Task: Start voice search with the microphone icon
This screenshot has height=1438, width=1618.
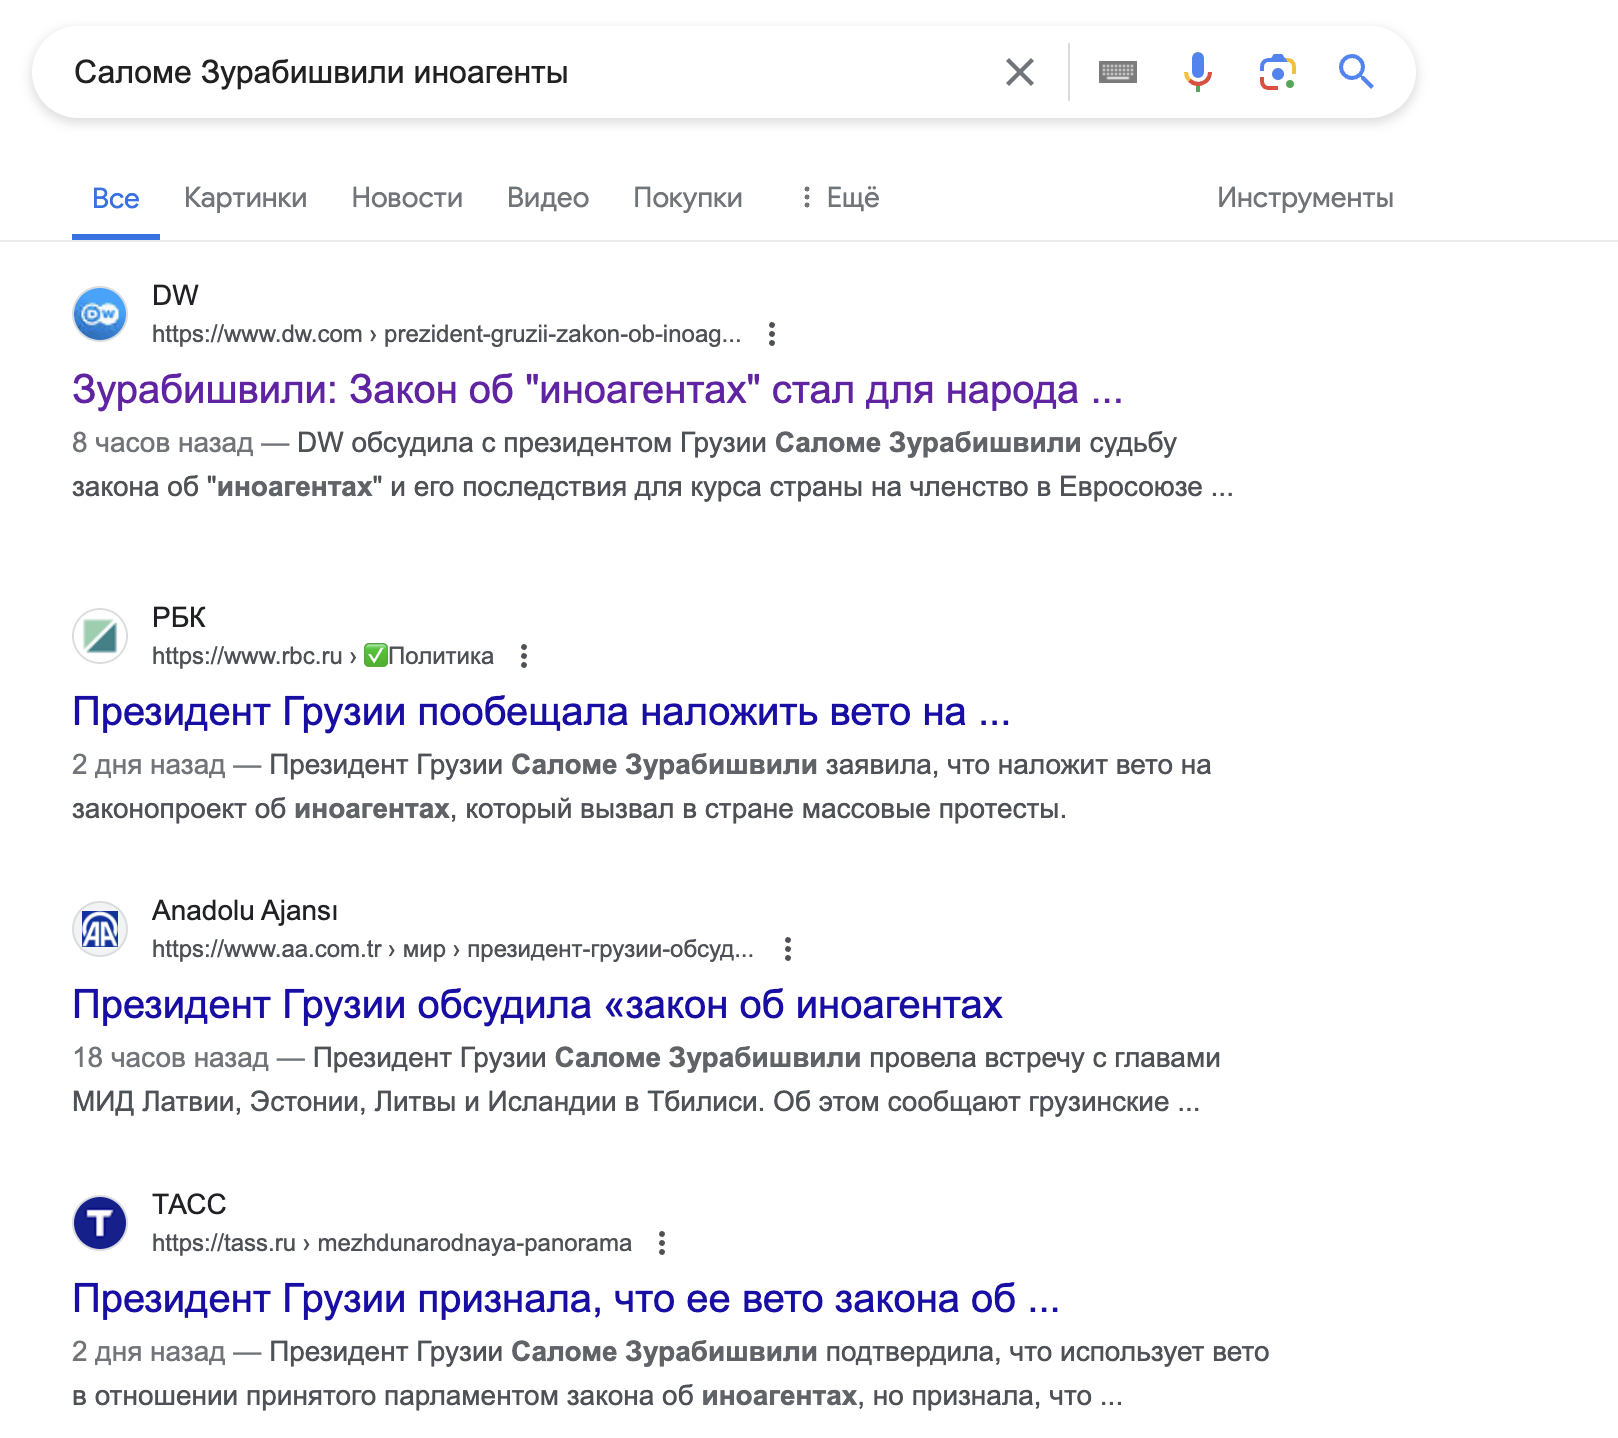Action: [1196, 71]
